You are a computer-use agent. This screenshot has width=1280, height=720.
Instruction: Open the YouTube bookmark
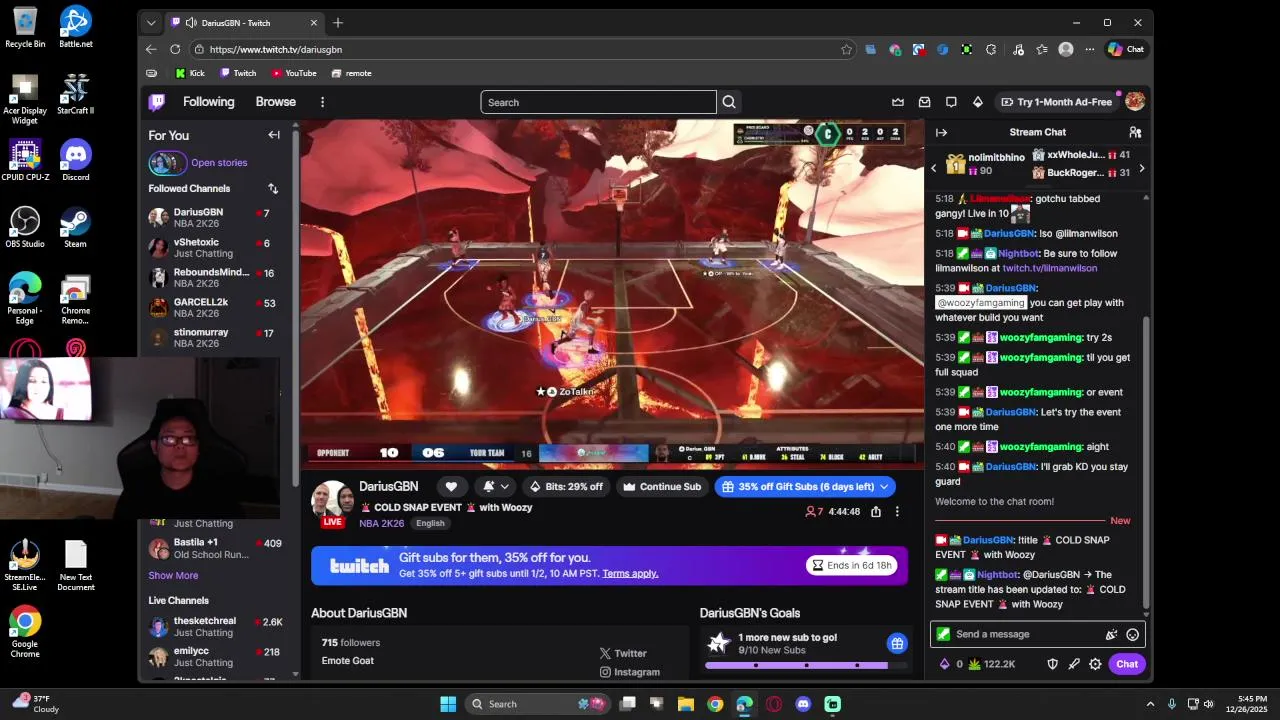(294, 73)
